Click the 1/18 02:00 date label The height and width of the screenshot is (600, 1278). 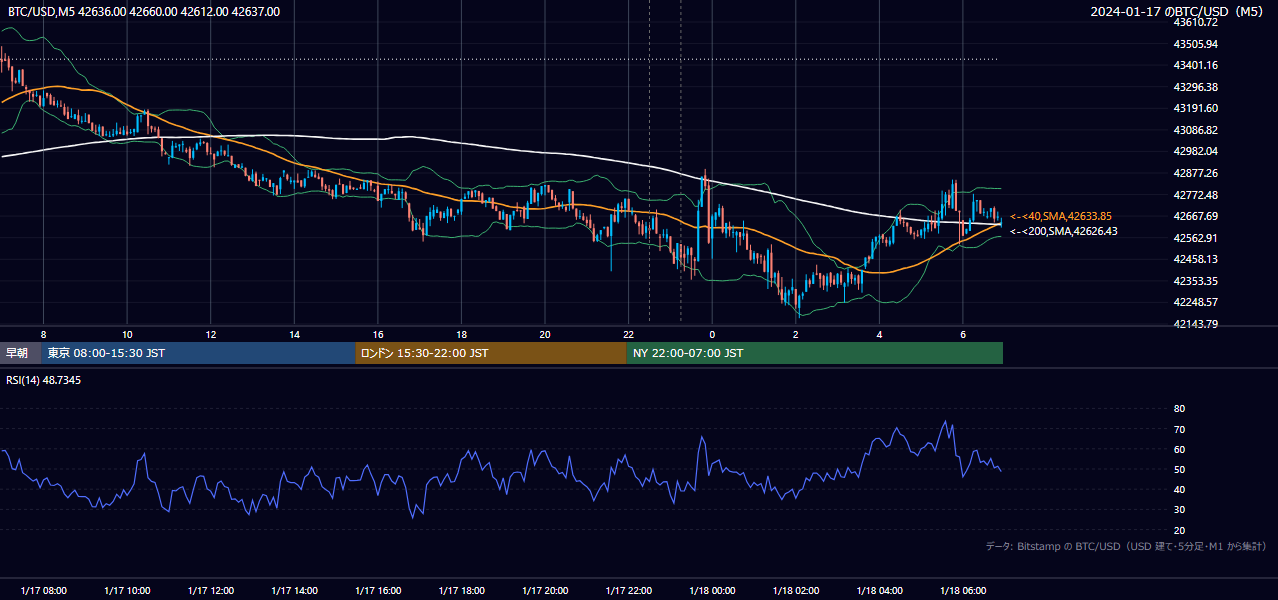796,591
